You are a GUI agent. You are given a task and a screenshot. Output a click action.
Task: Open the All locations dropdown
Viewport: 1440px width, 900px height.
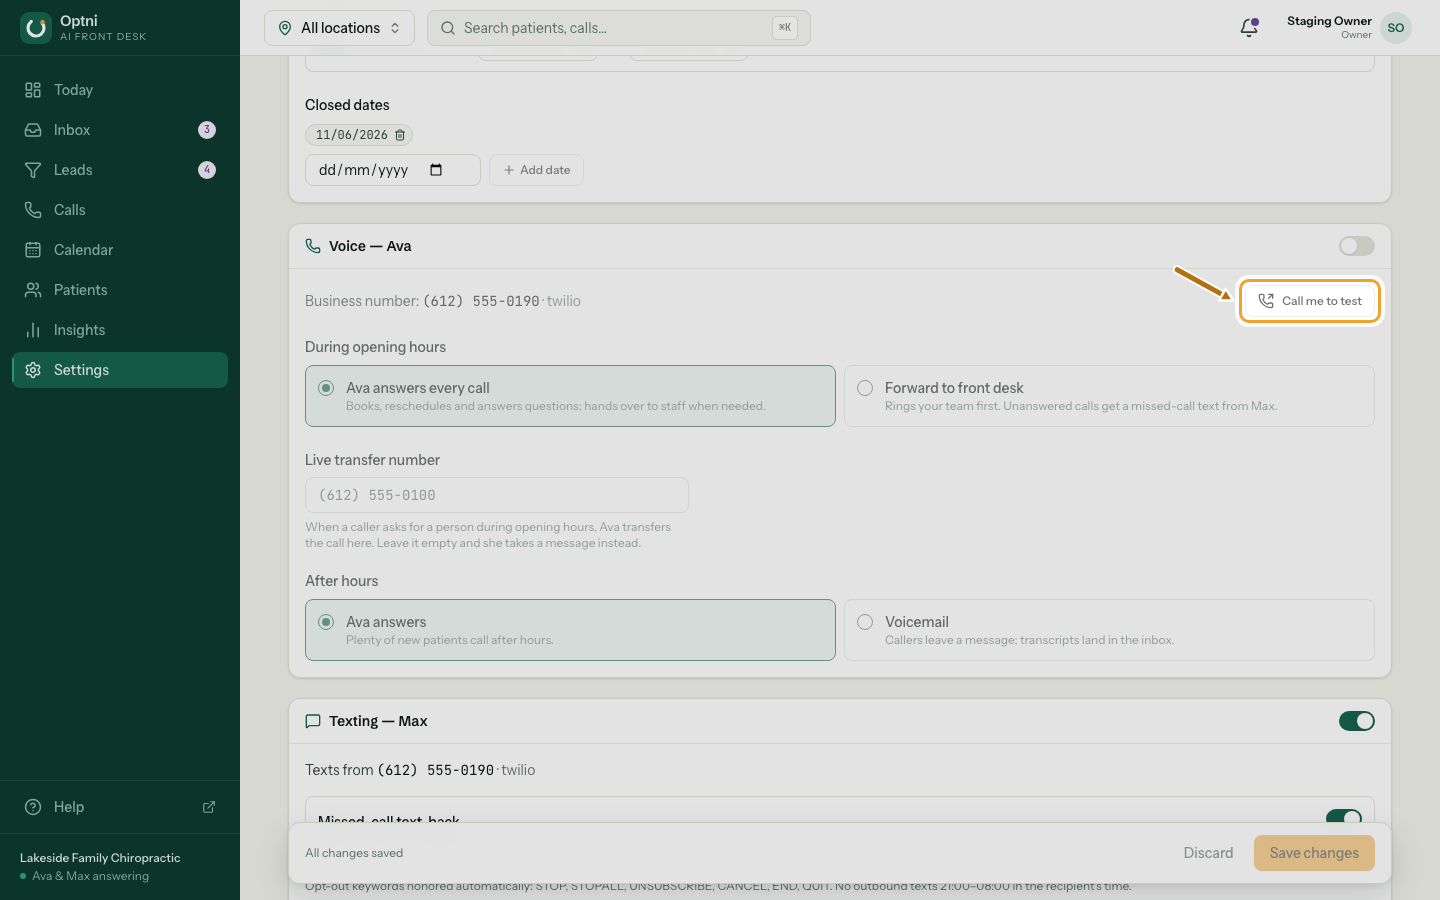(x=339, y=28)
